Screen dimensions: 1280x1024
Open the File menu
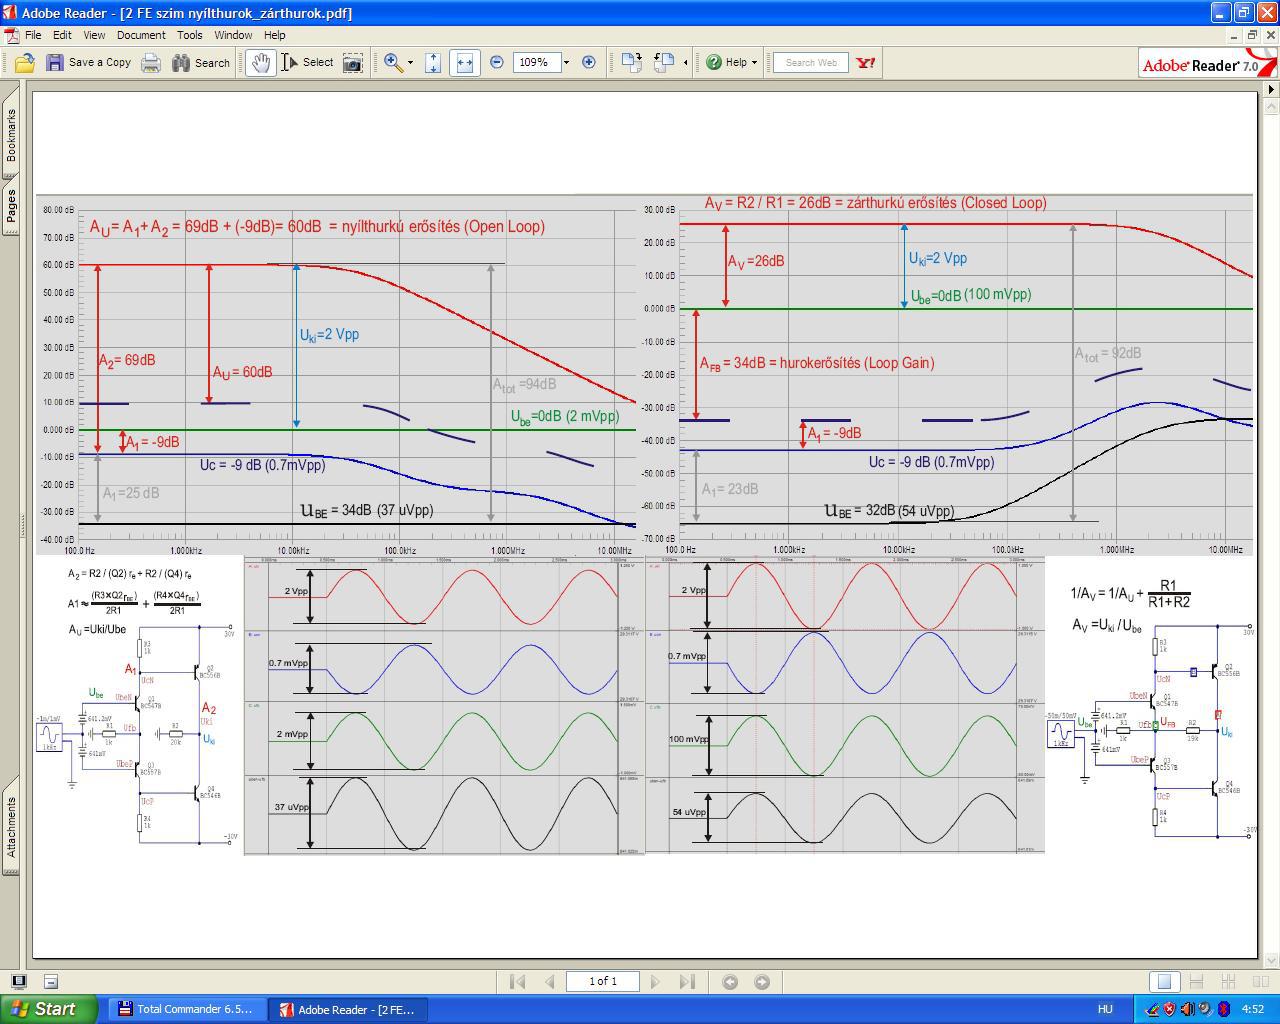click(33, 35)
